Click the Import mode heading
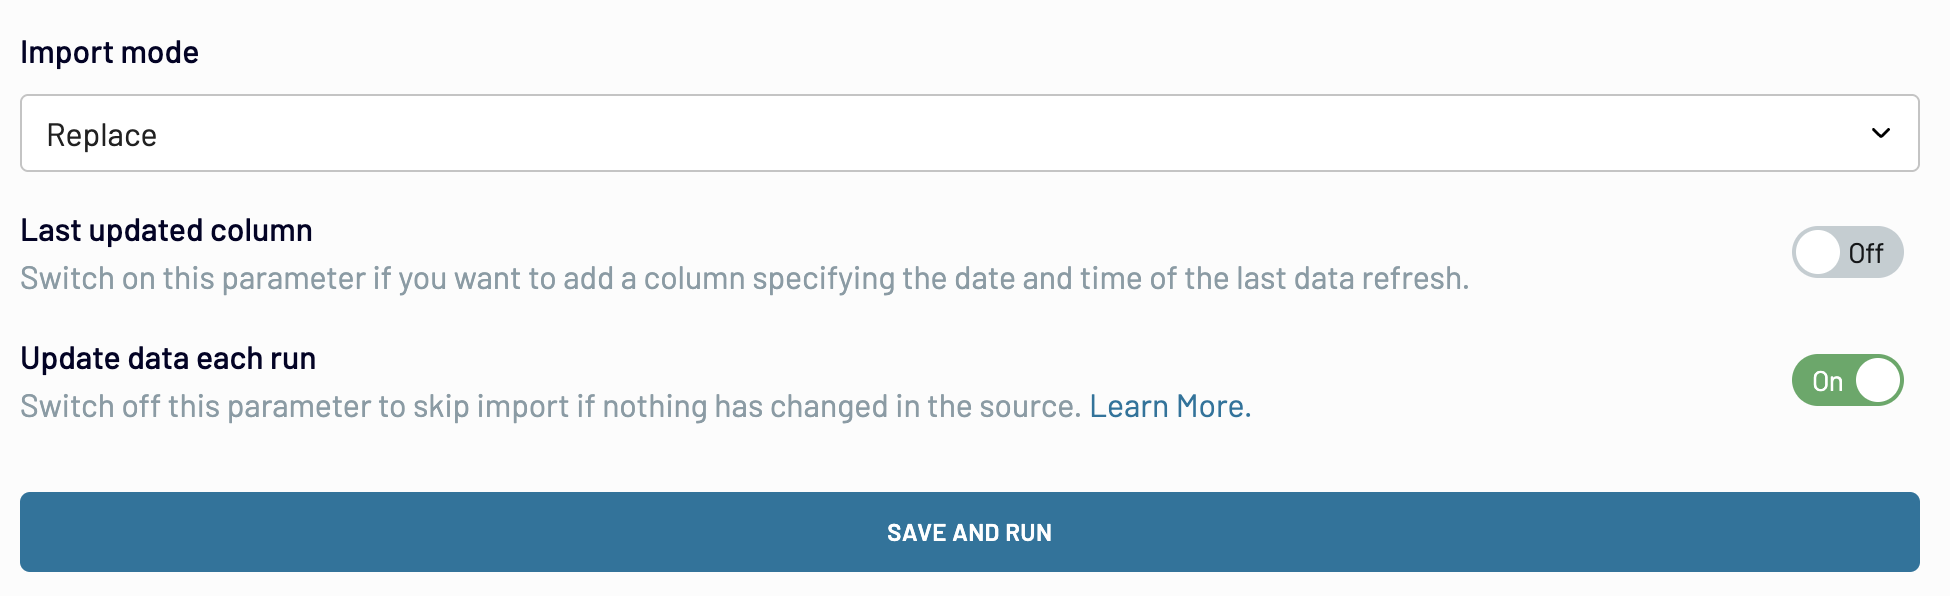Screen dimensions: 1950x596 point(109,52)
